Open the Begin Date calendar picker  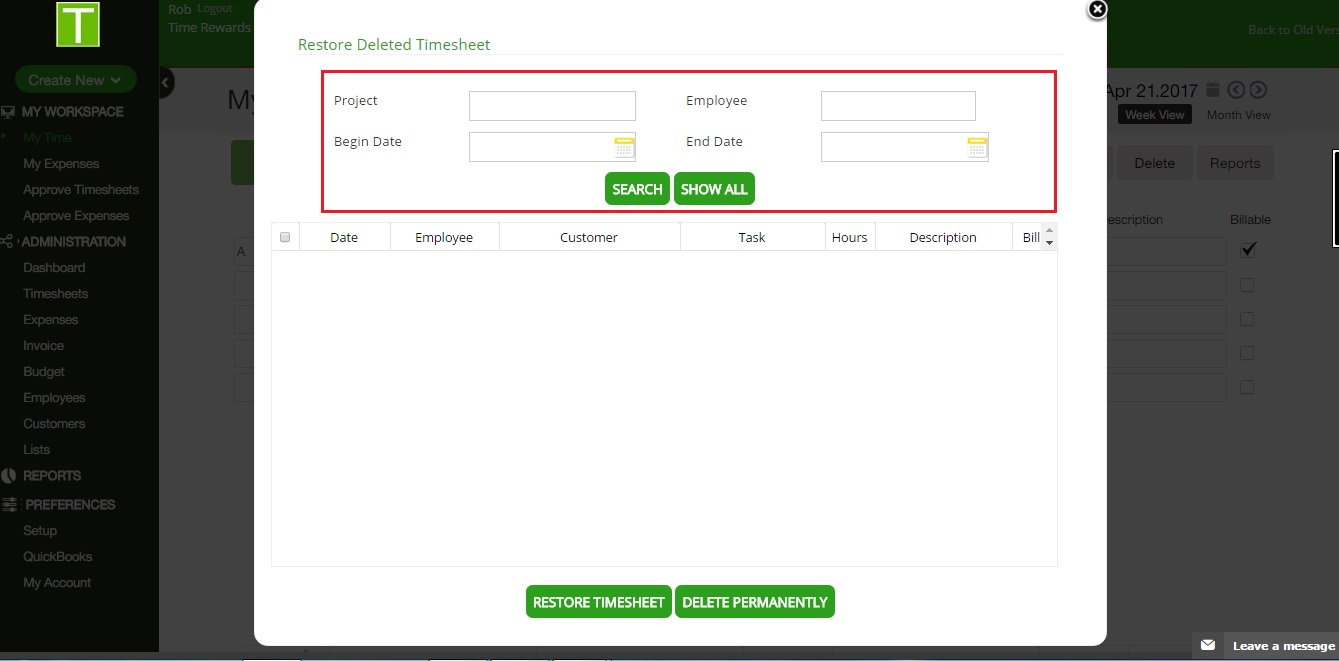624,148
